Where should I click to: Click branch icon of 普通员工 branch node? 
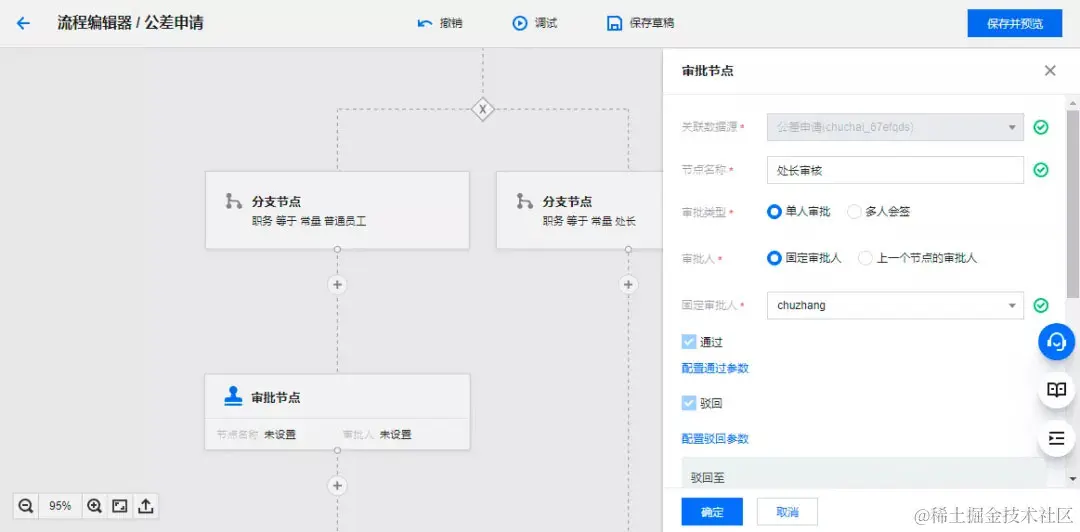(x=233, y=201)
